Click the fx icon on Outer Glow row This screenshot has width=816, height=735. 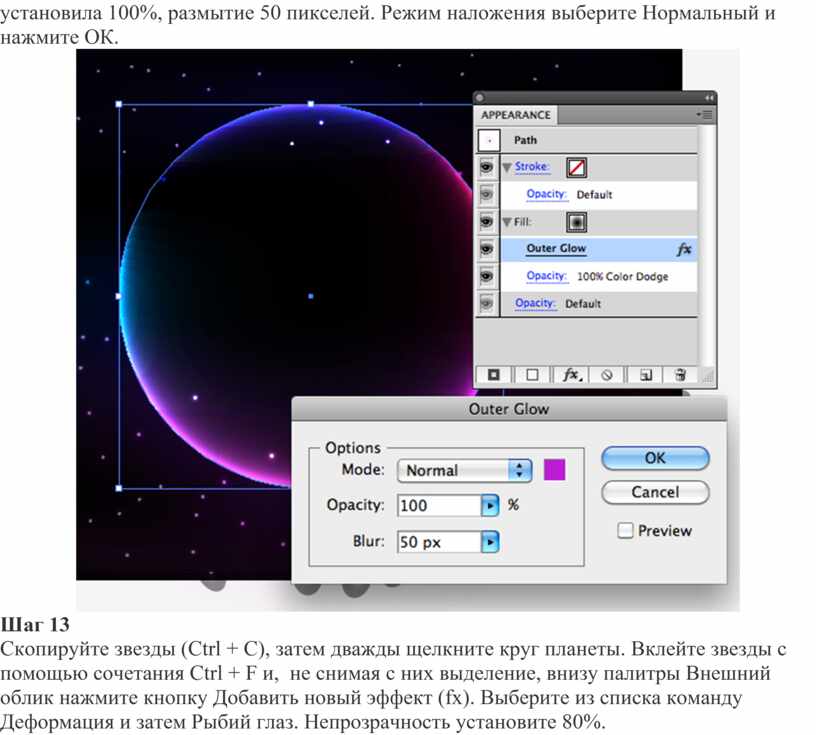coord(684,249)
